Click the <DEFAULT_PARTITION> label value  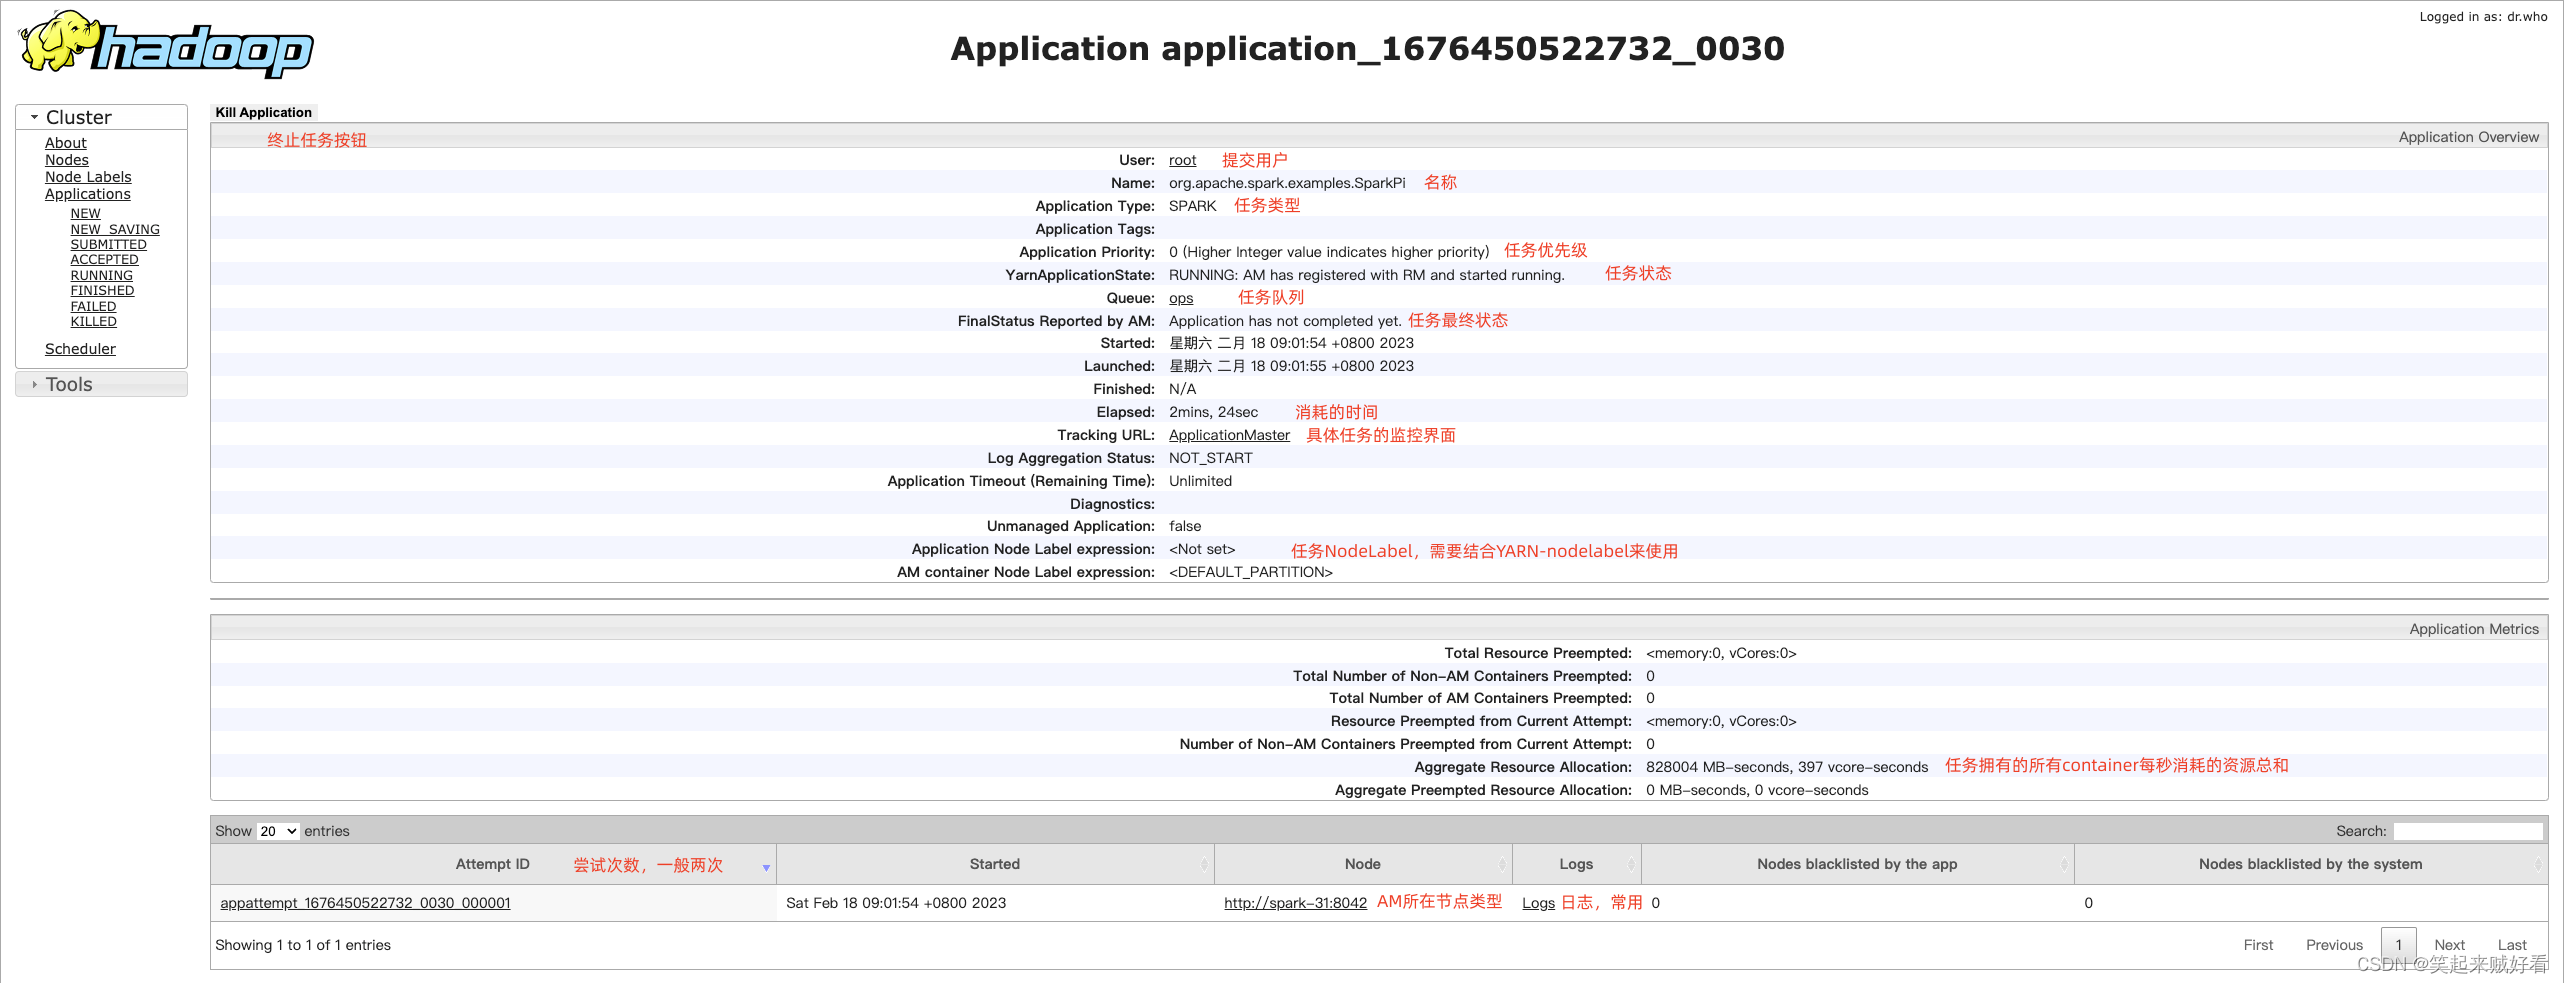click(x=1251, y=572)
